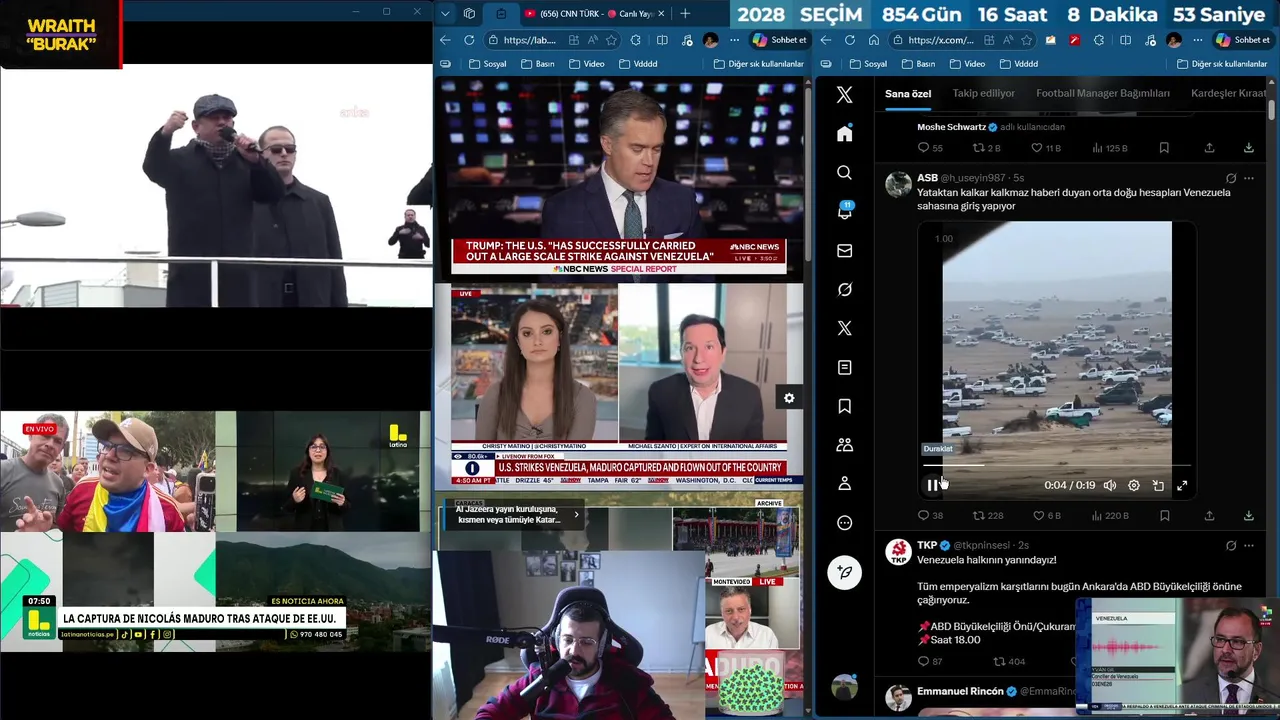Favorite the CNN TÜRK page with star
The image size is (1280, 720).
click(x=611, y=40)
